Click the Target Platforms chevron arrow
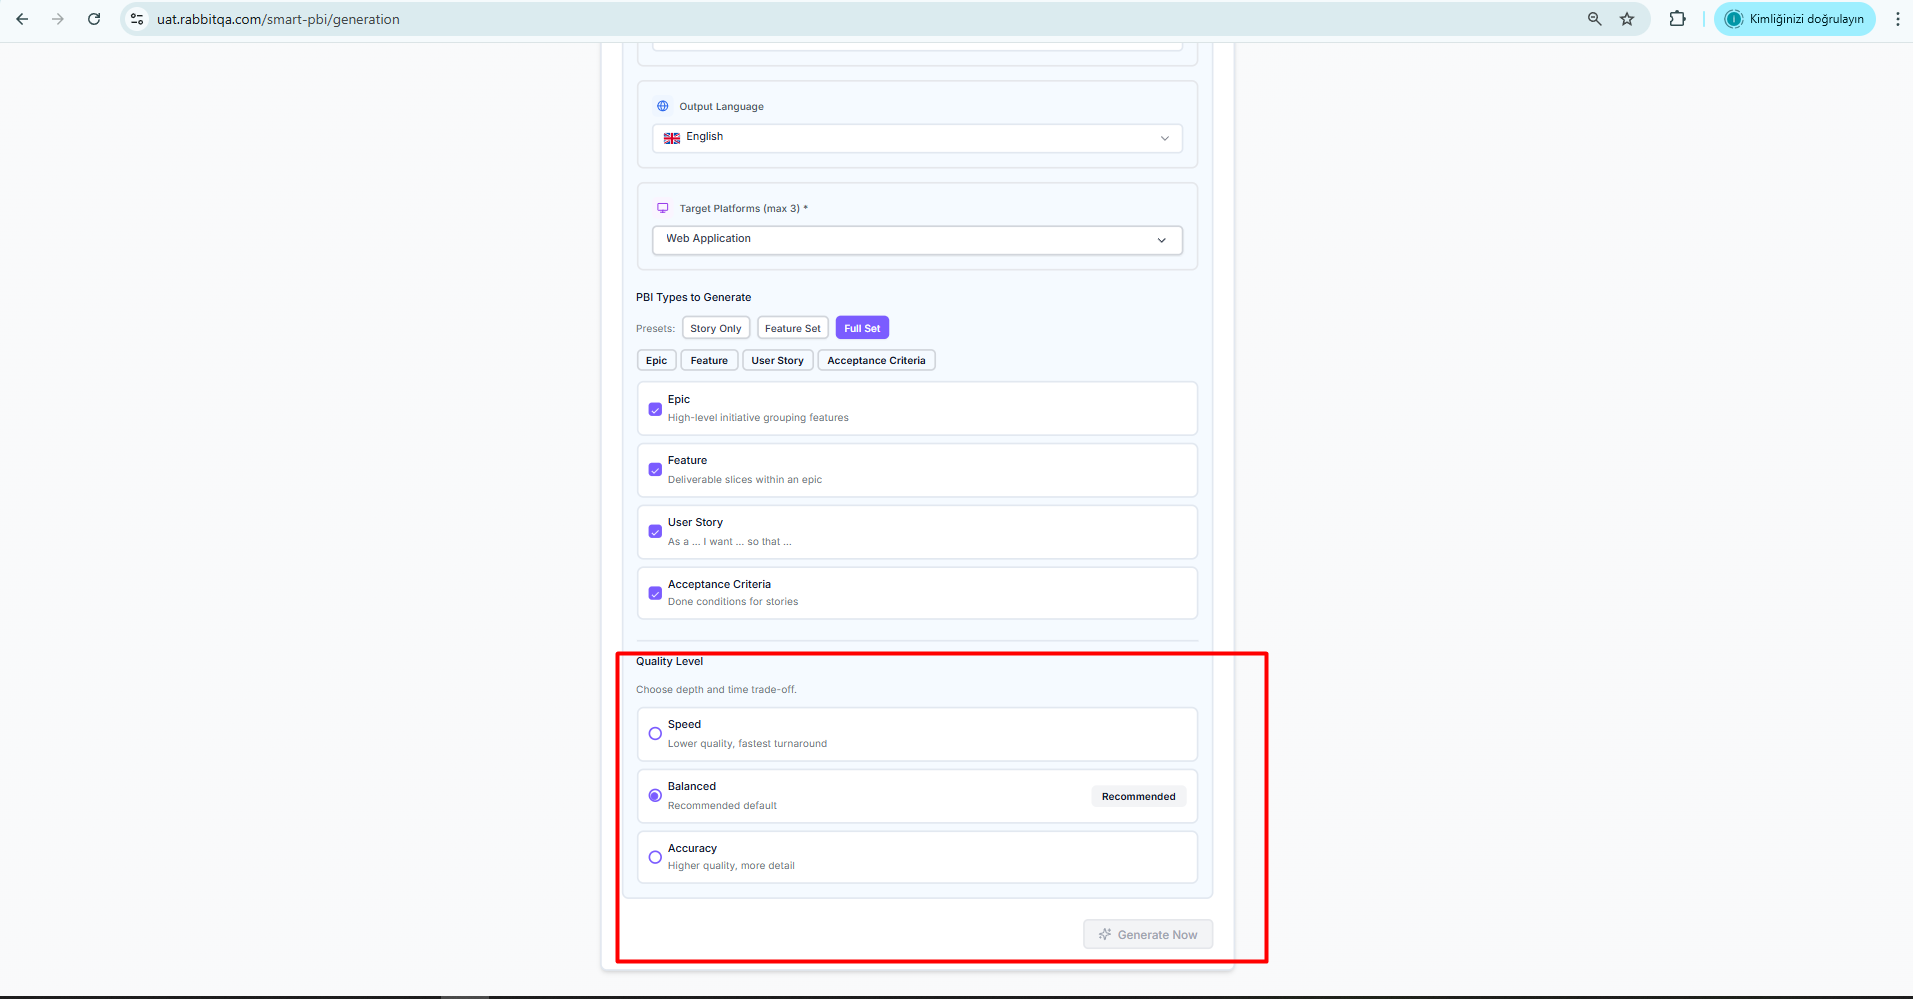The image size is (1913, 999). tap(1161, 240)
